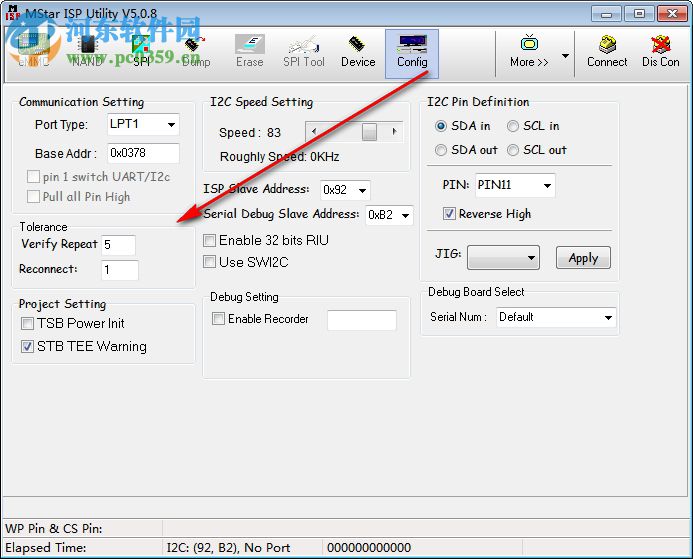Click the Dis Con icon
Screen dimensions: 693x559
(661, 51)
